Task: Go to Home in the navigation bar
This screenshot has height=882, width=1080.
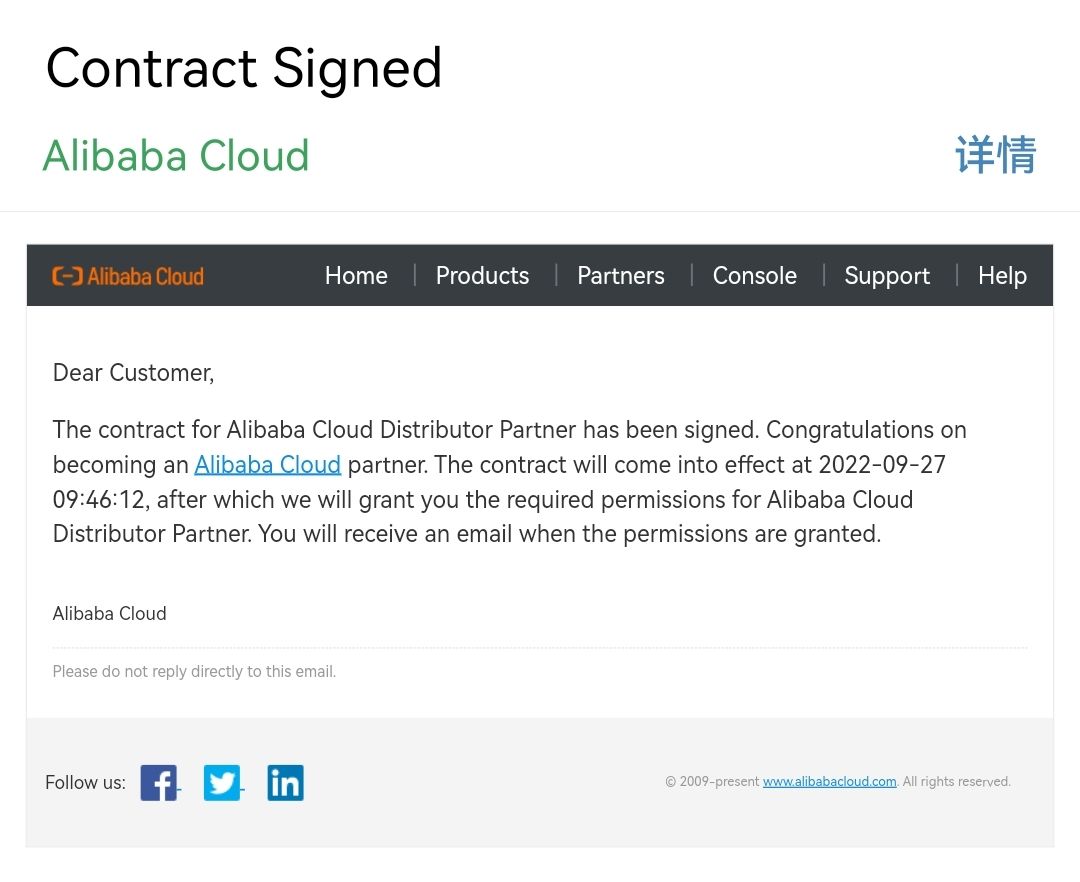Action: [356, 276]
